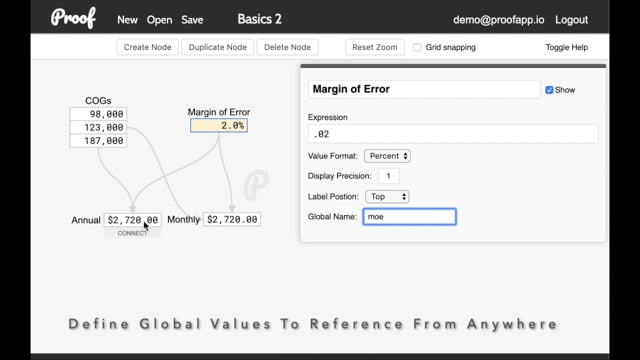Select the Annual node value
The width and height of the screenshot is (640, 360).
click(133, 220)
